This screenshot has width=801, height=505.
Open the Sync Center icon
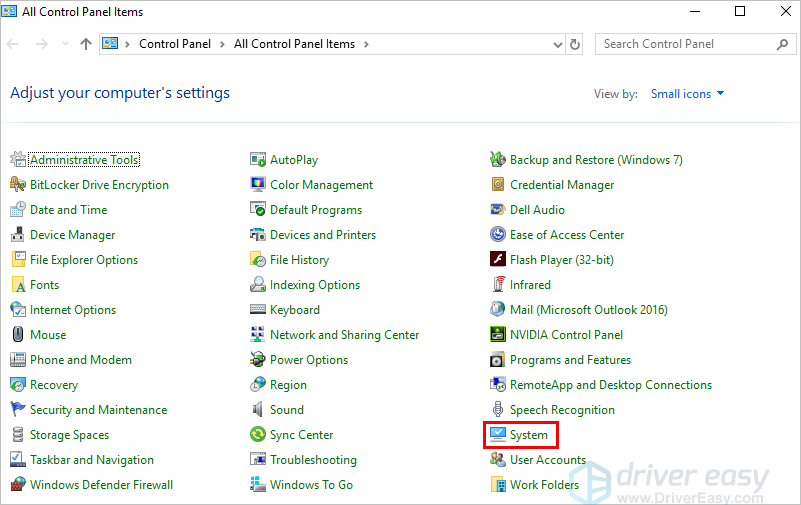pos(258,435)
